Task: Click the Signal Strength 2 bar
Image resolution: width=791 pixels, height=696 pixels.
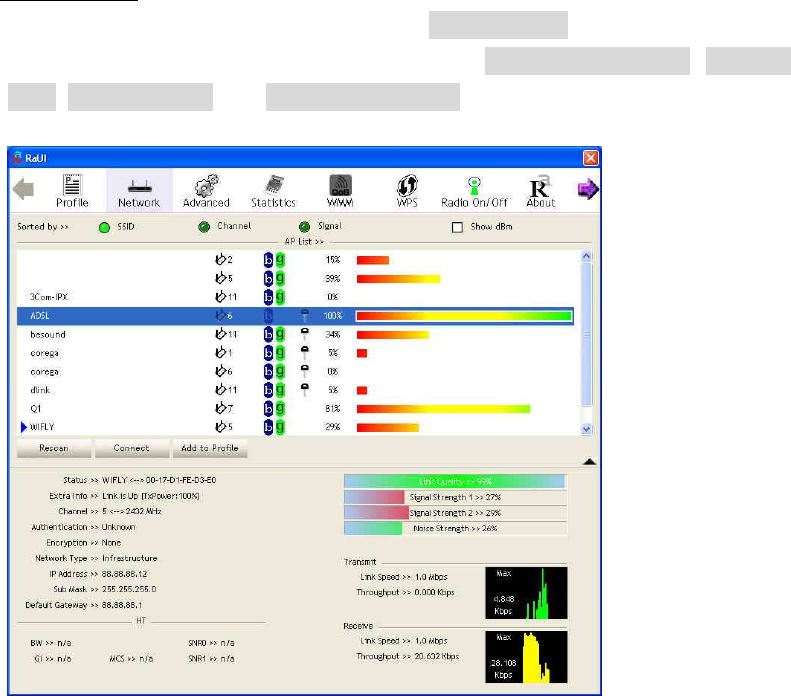Action: coord(456,513)
